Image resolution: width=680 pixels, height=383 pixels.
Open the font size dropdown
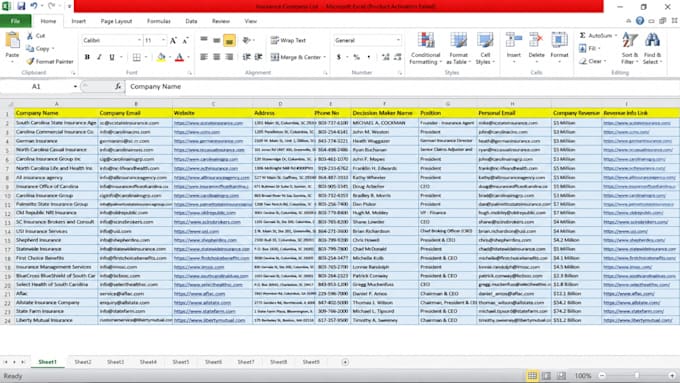[163, 40]
